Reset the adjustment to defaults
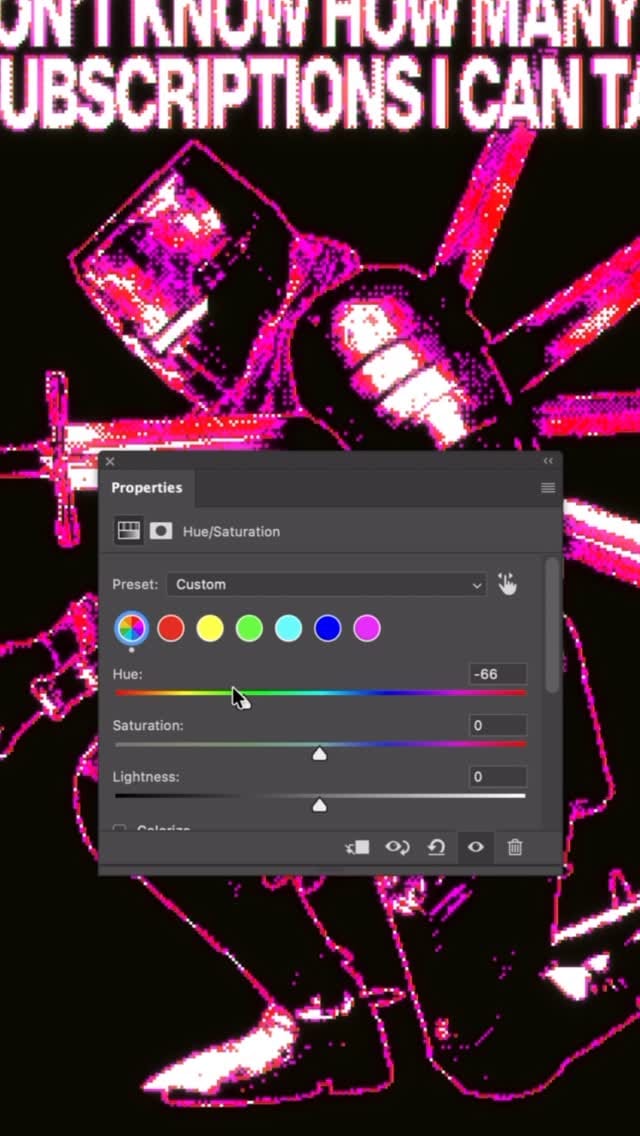This screenshot has height=1136, width=640. (x=436, y=847)
